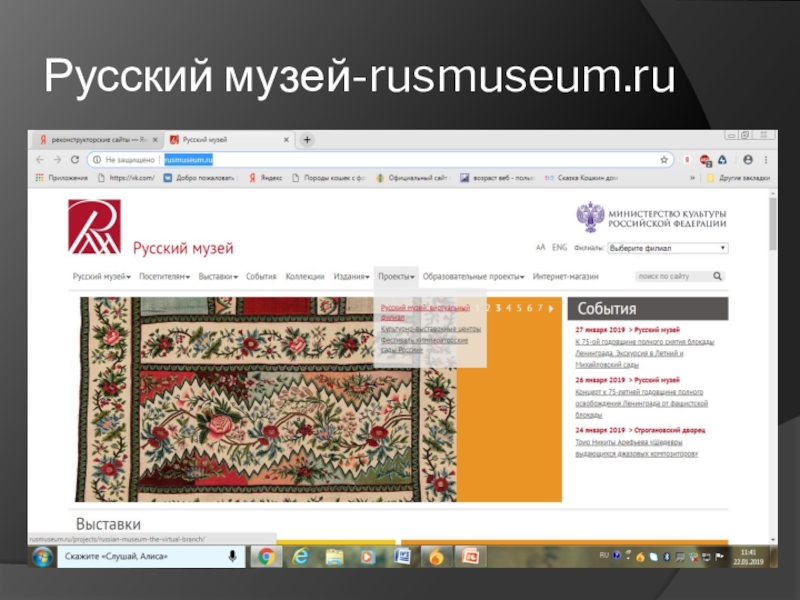
Task: Open Internet Explorer from the taskbar
Action: click(x=299, y=556)
